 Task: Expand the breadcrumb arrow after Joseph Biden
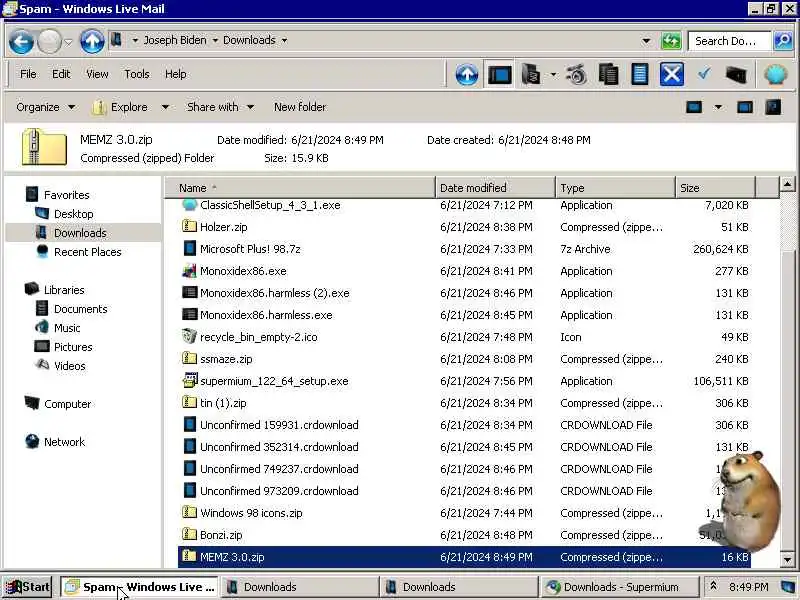click(215, 40)
